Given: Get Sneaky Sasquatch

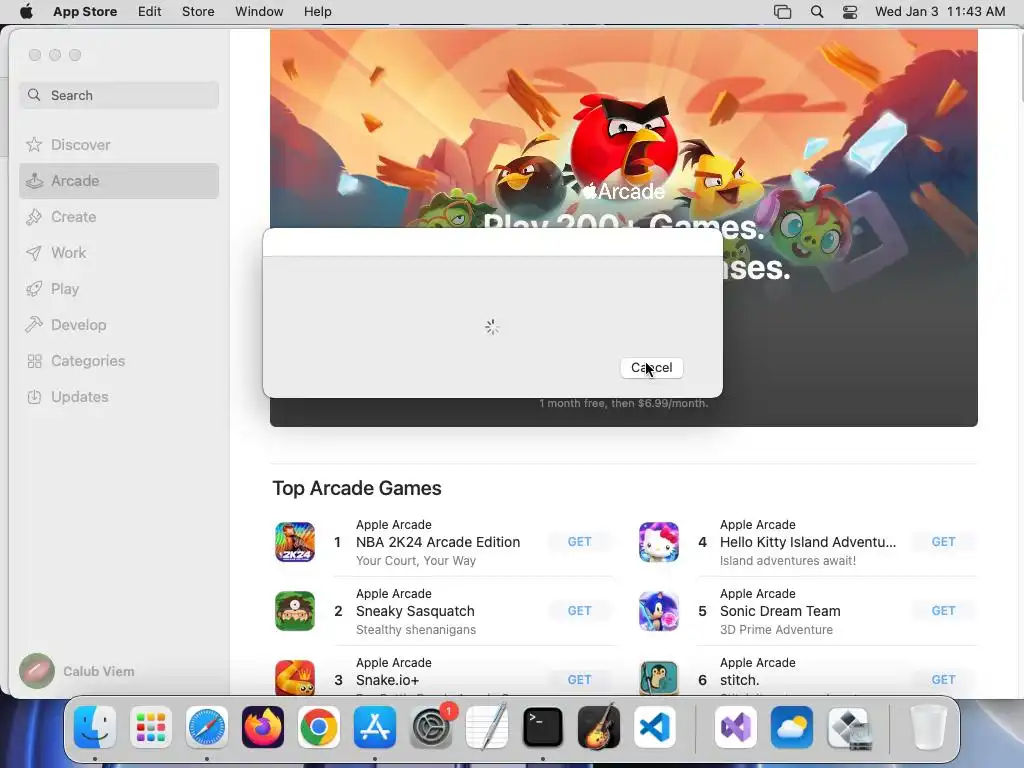Looking at the screenshot, I should click(x=579, y=611).
